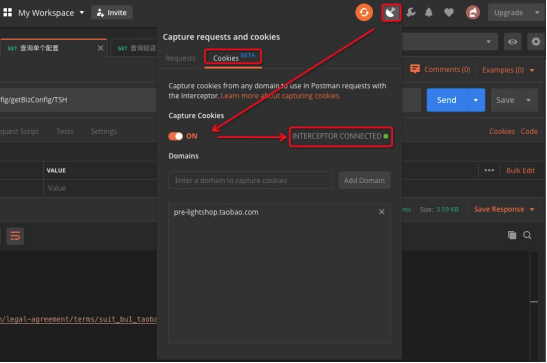
Task: Turn off the Capture Cookies toggle
Action: (x=175, y=136)
